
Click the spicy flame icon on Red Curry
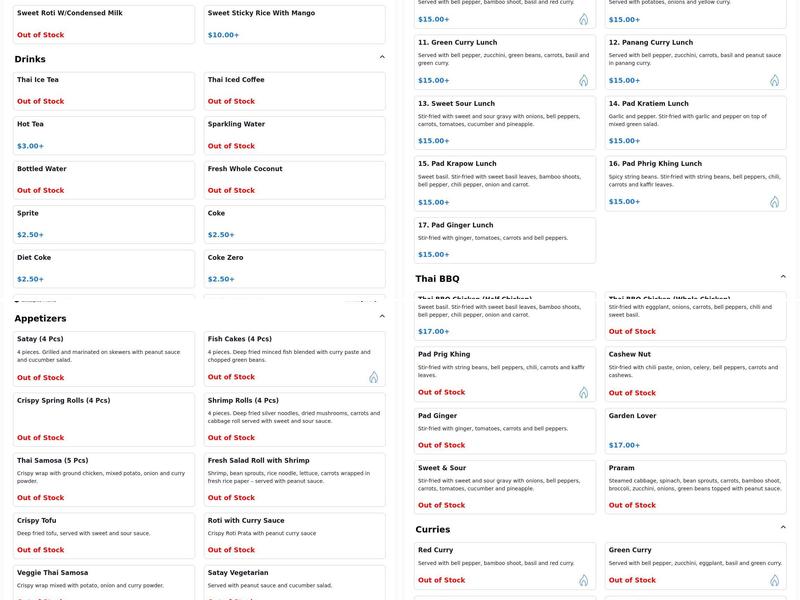(x=583, y=580)
